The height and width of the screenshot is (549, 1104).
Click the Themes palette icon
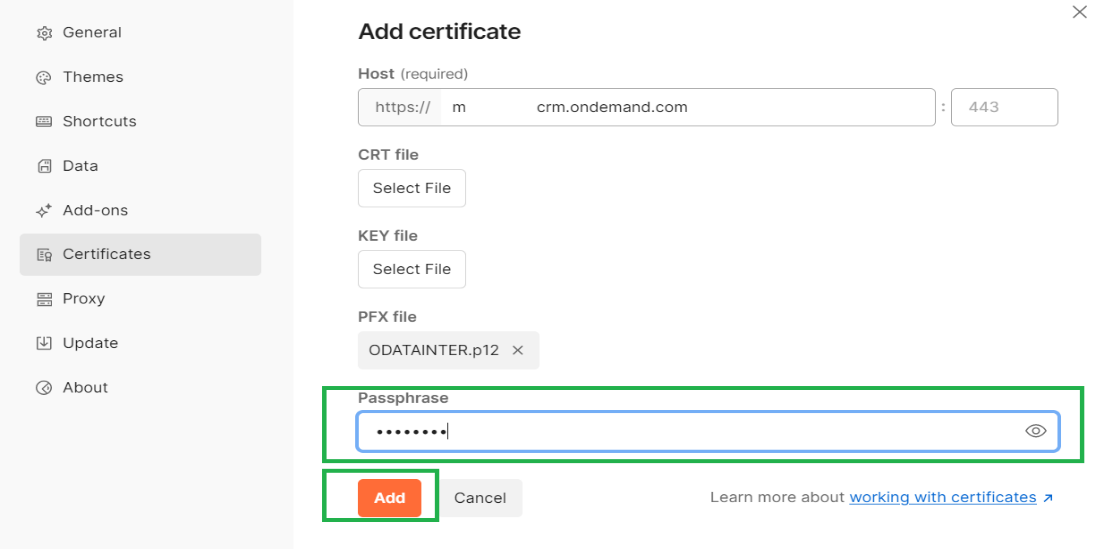(x=44, y=77)
